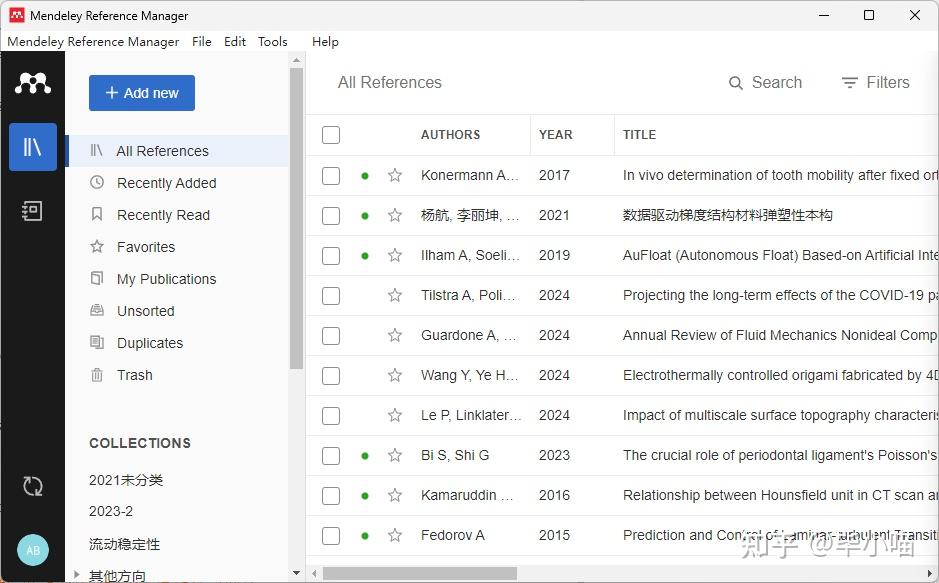Check the Le P 2024 row checkbox

coord(331,416)
